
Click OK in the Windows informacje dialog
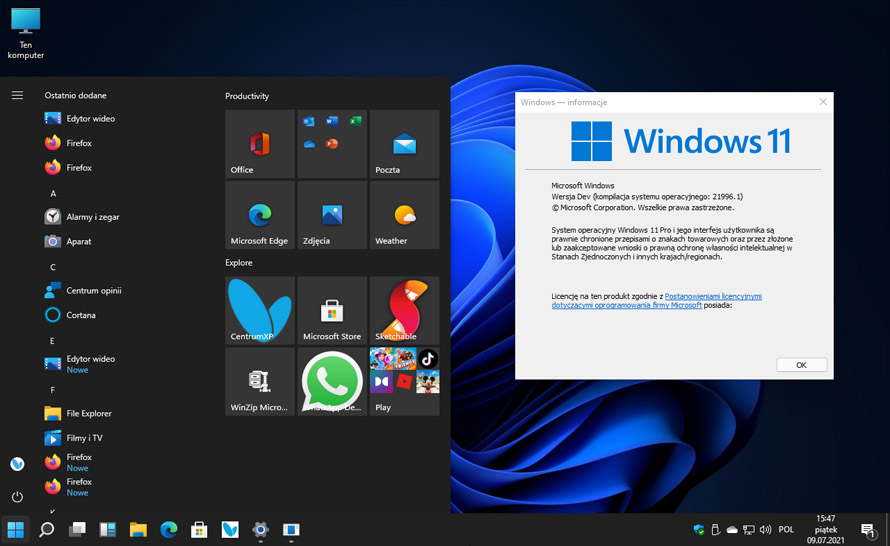point(801,365)
